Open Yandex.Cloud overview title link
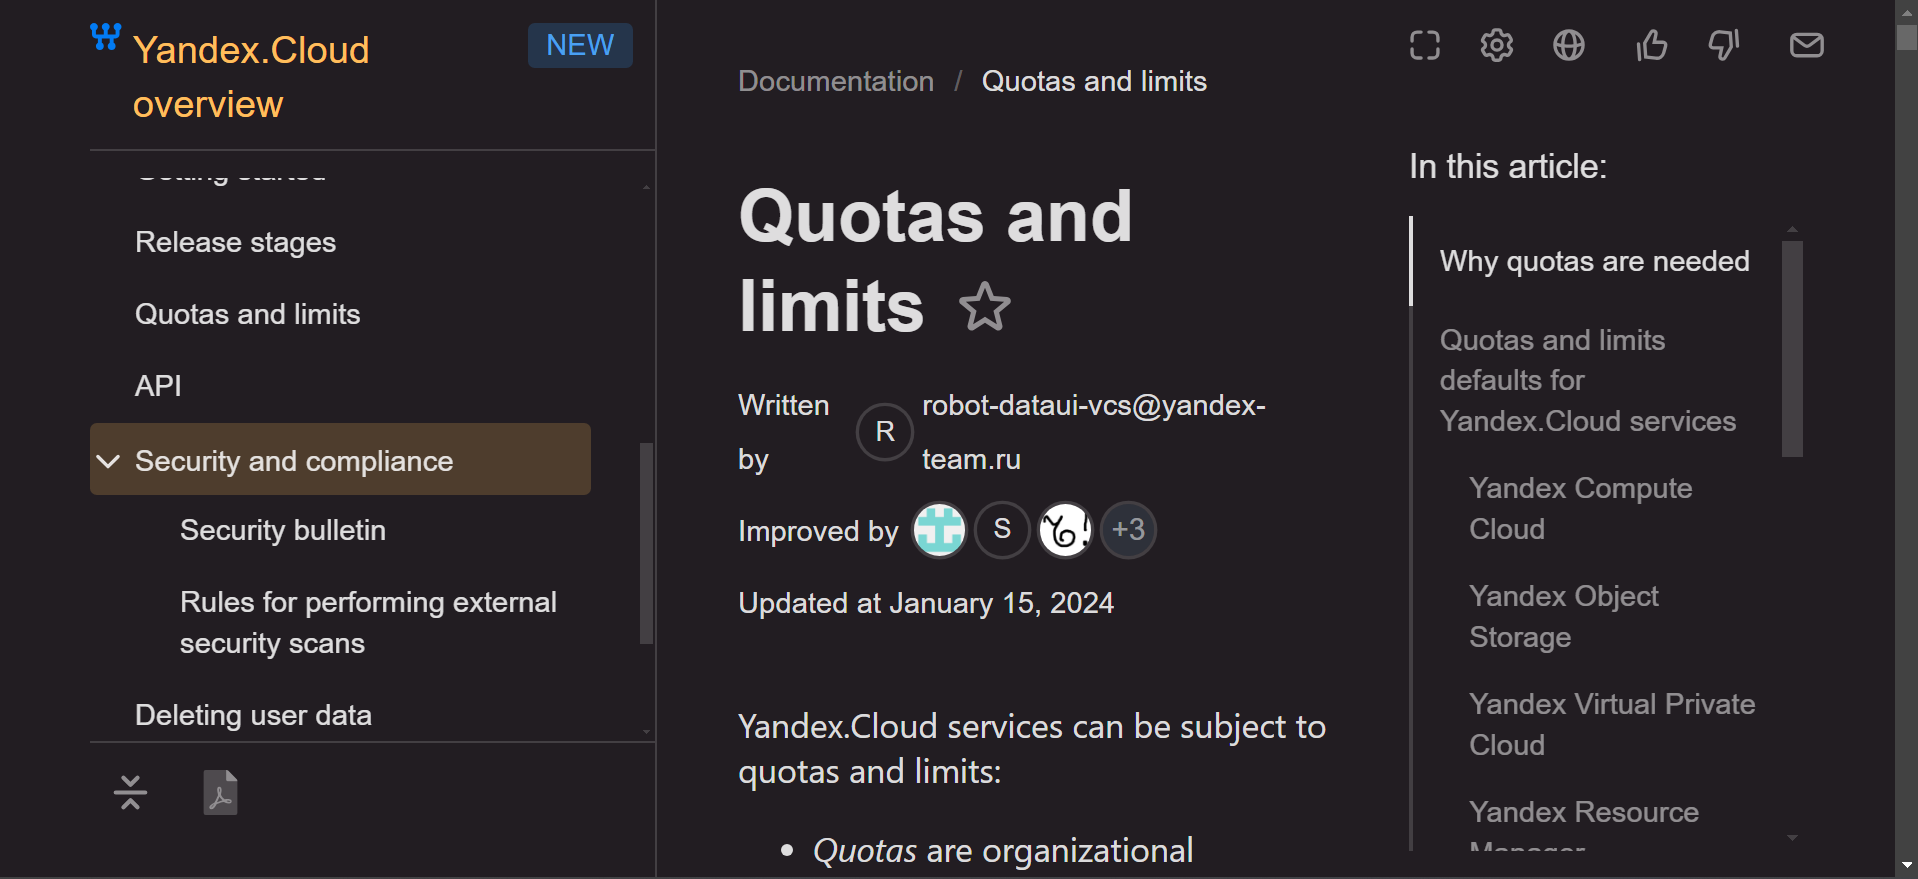1918x879 pixels. pos(251,77)
